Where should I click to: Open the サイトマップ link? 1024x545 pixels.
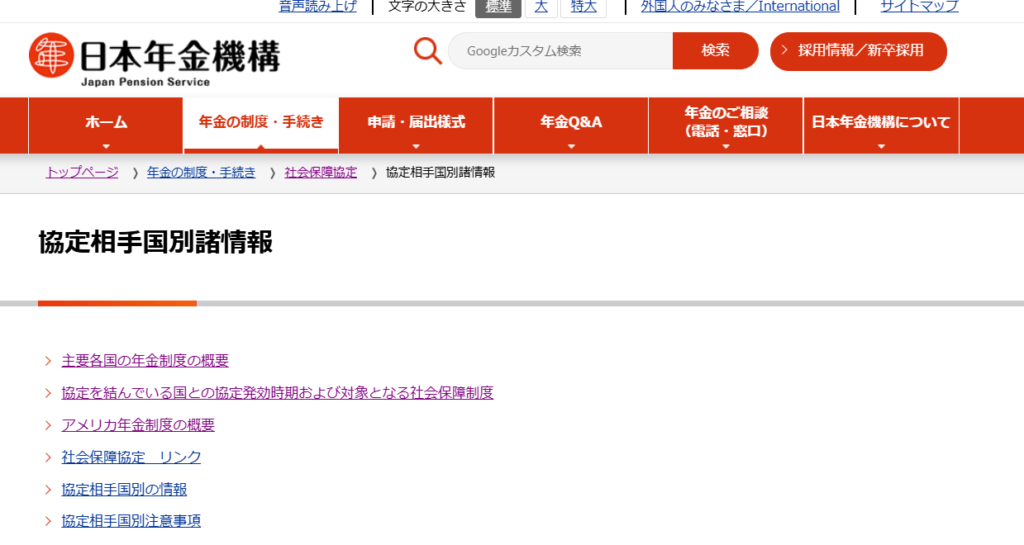tap(920, 7)
